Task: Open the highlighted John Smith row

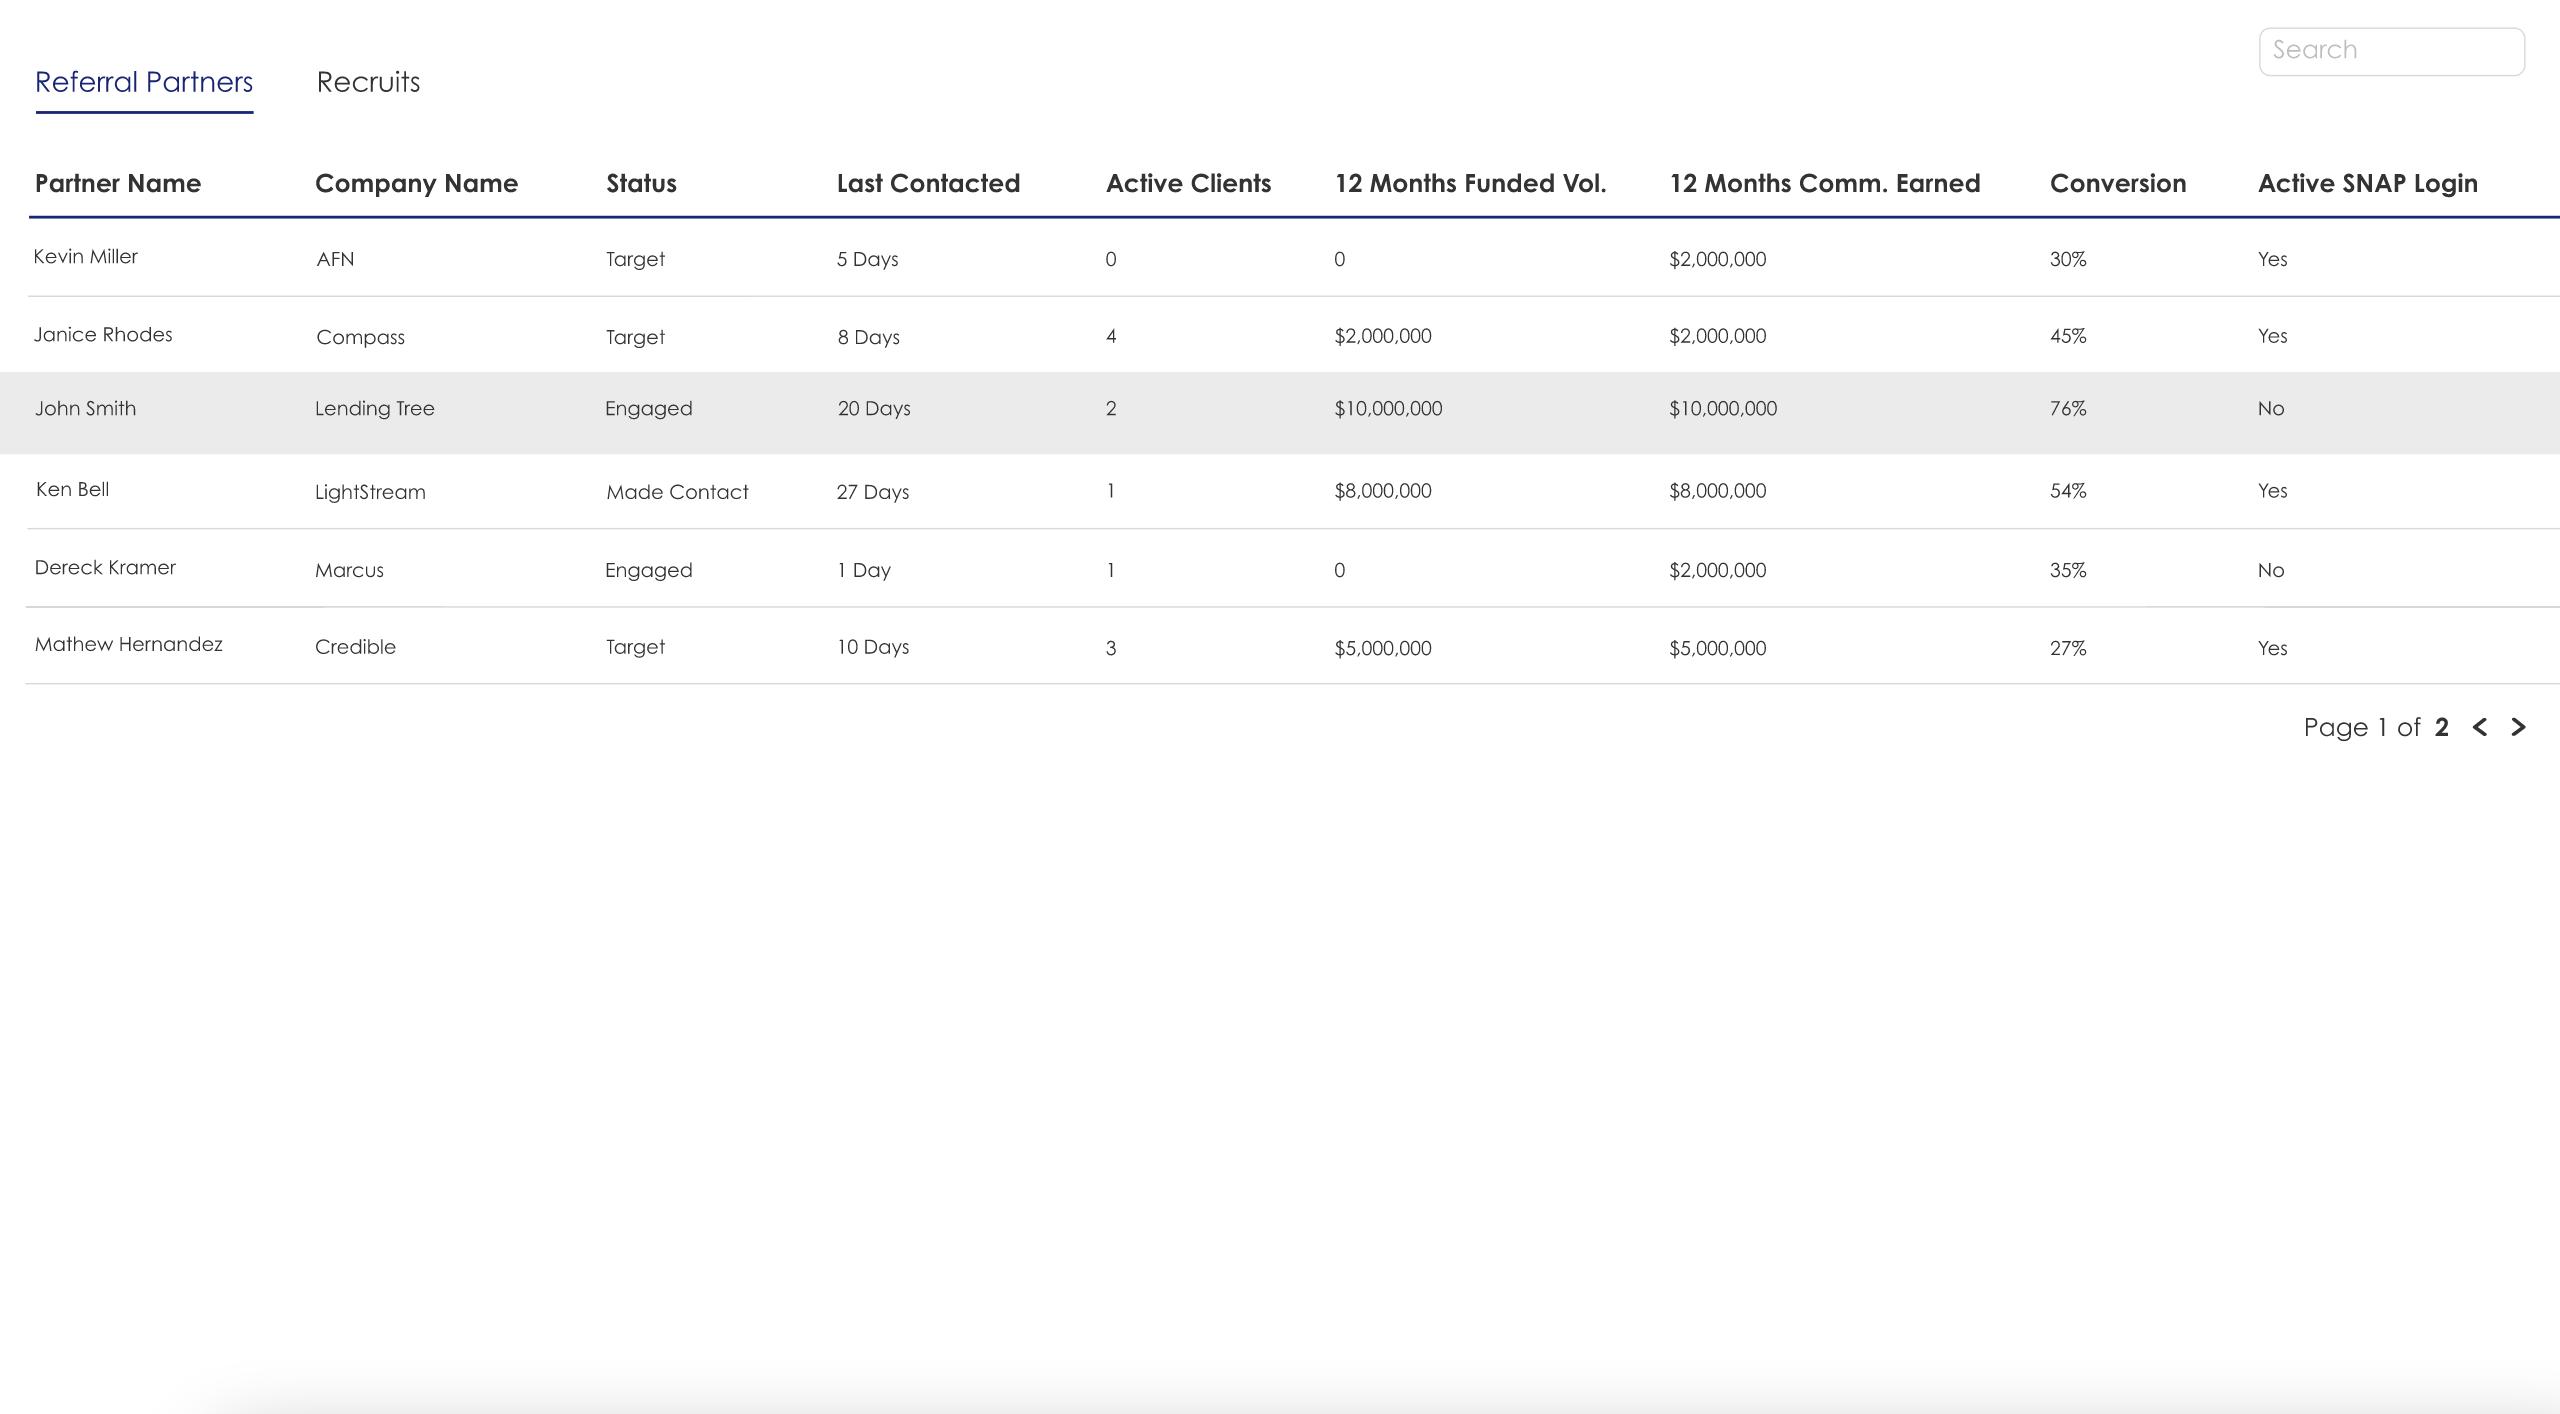Action: coord(86,408)
